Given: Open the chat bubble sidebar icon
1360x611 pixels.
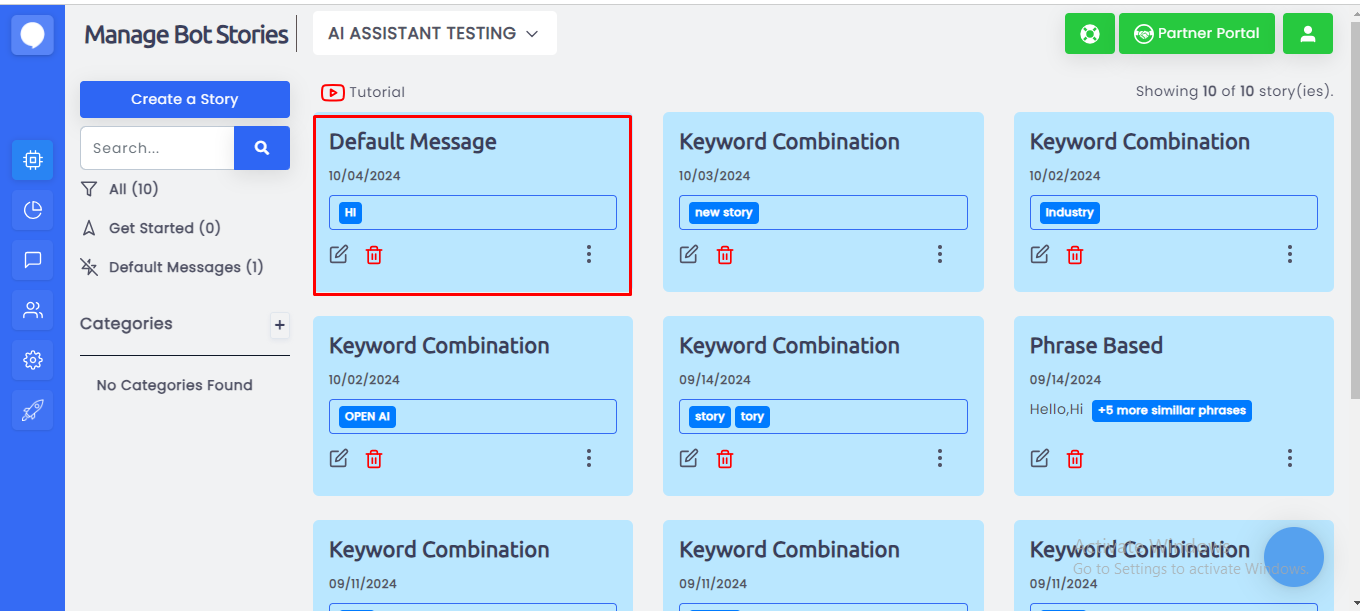Looking at the screenshot, I should [x=32, y=260].
